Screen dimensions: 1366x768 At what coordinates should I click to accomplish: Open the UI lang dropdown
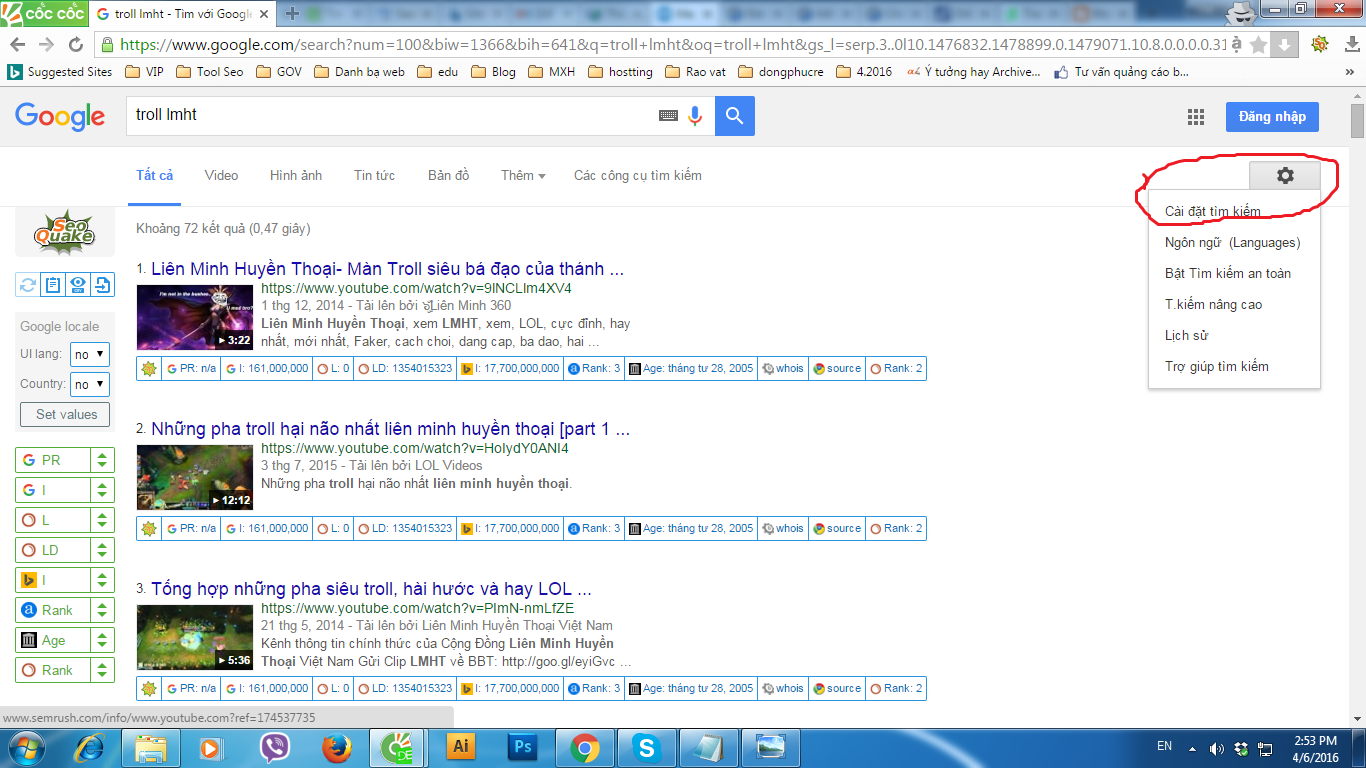(x=89, y=354)
